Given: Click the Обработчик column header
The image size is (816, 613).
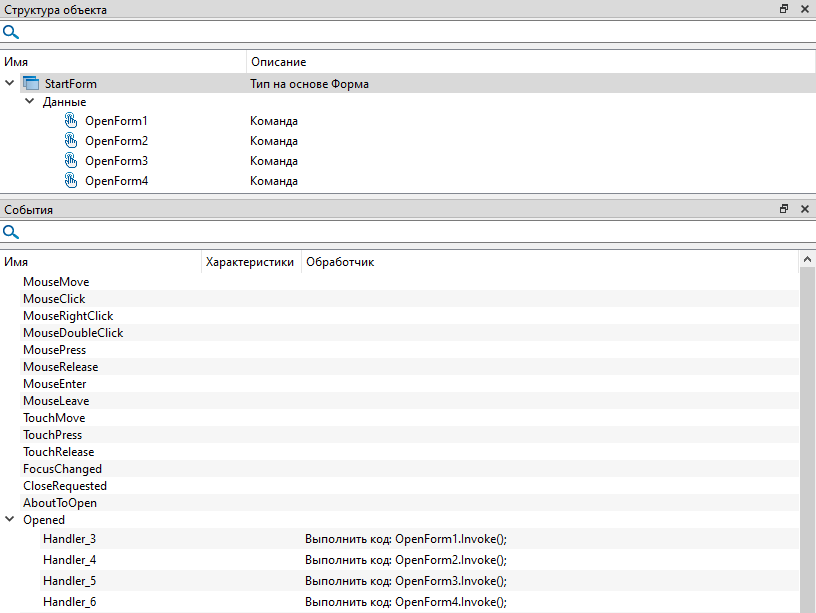Looking at the screenshot, I should (x=340, y=262).
